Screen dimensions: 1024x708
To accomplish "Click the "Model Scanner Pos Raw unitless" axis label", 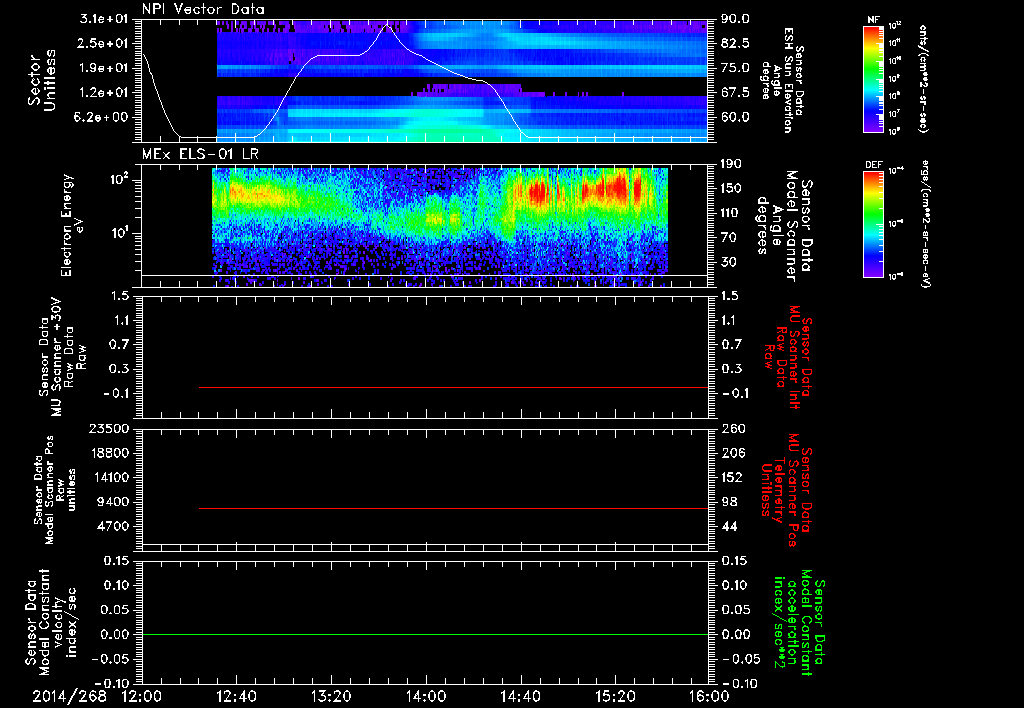I will (55, 489).
